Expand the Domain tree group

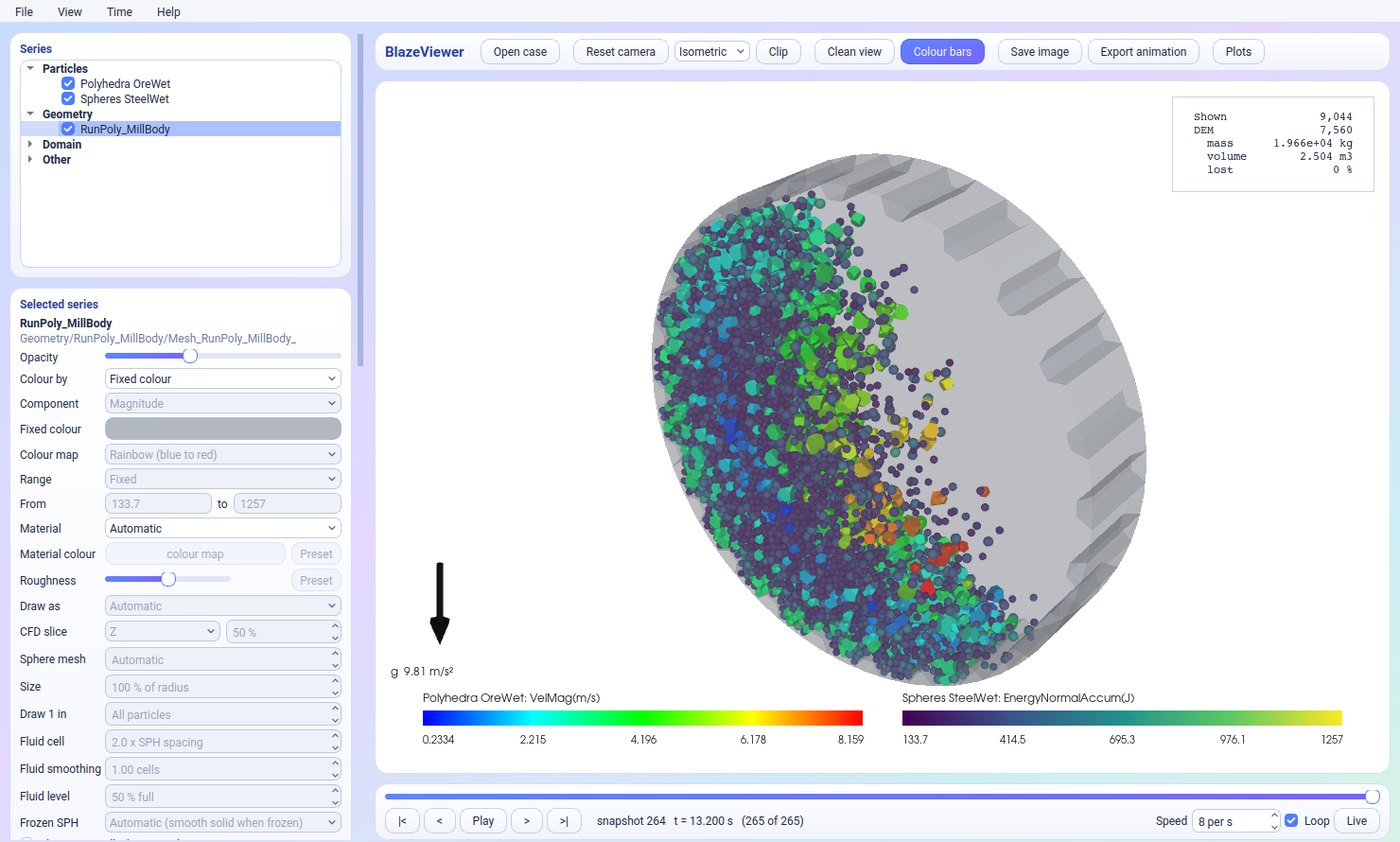(x=30, y=144)
